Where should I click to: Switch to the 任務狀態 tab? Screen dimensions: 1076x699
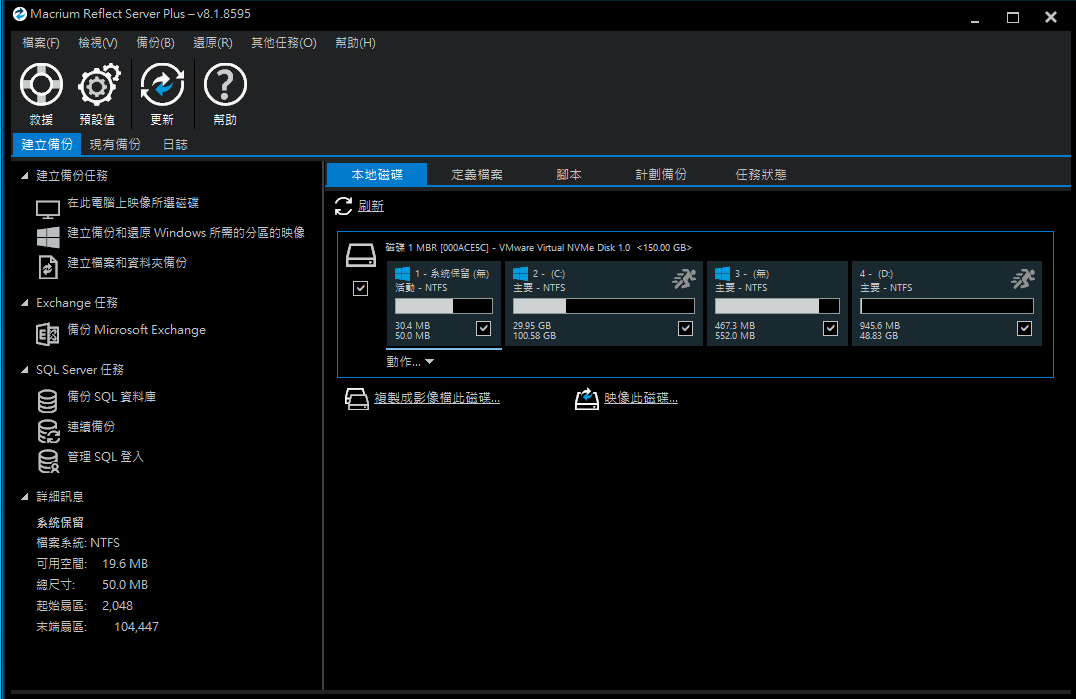[760, 174]
